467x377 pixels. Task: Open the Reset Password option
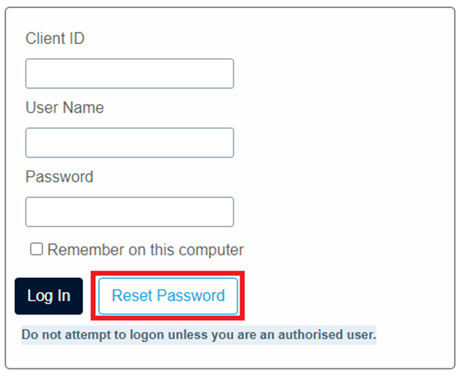coord(168,296)
